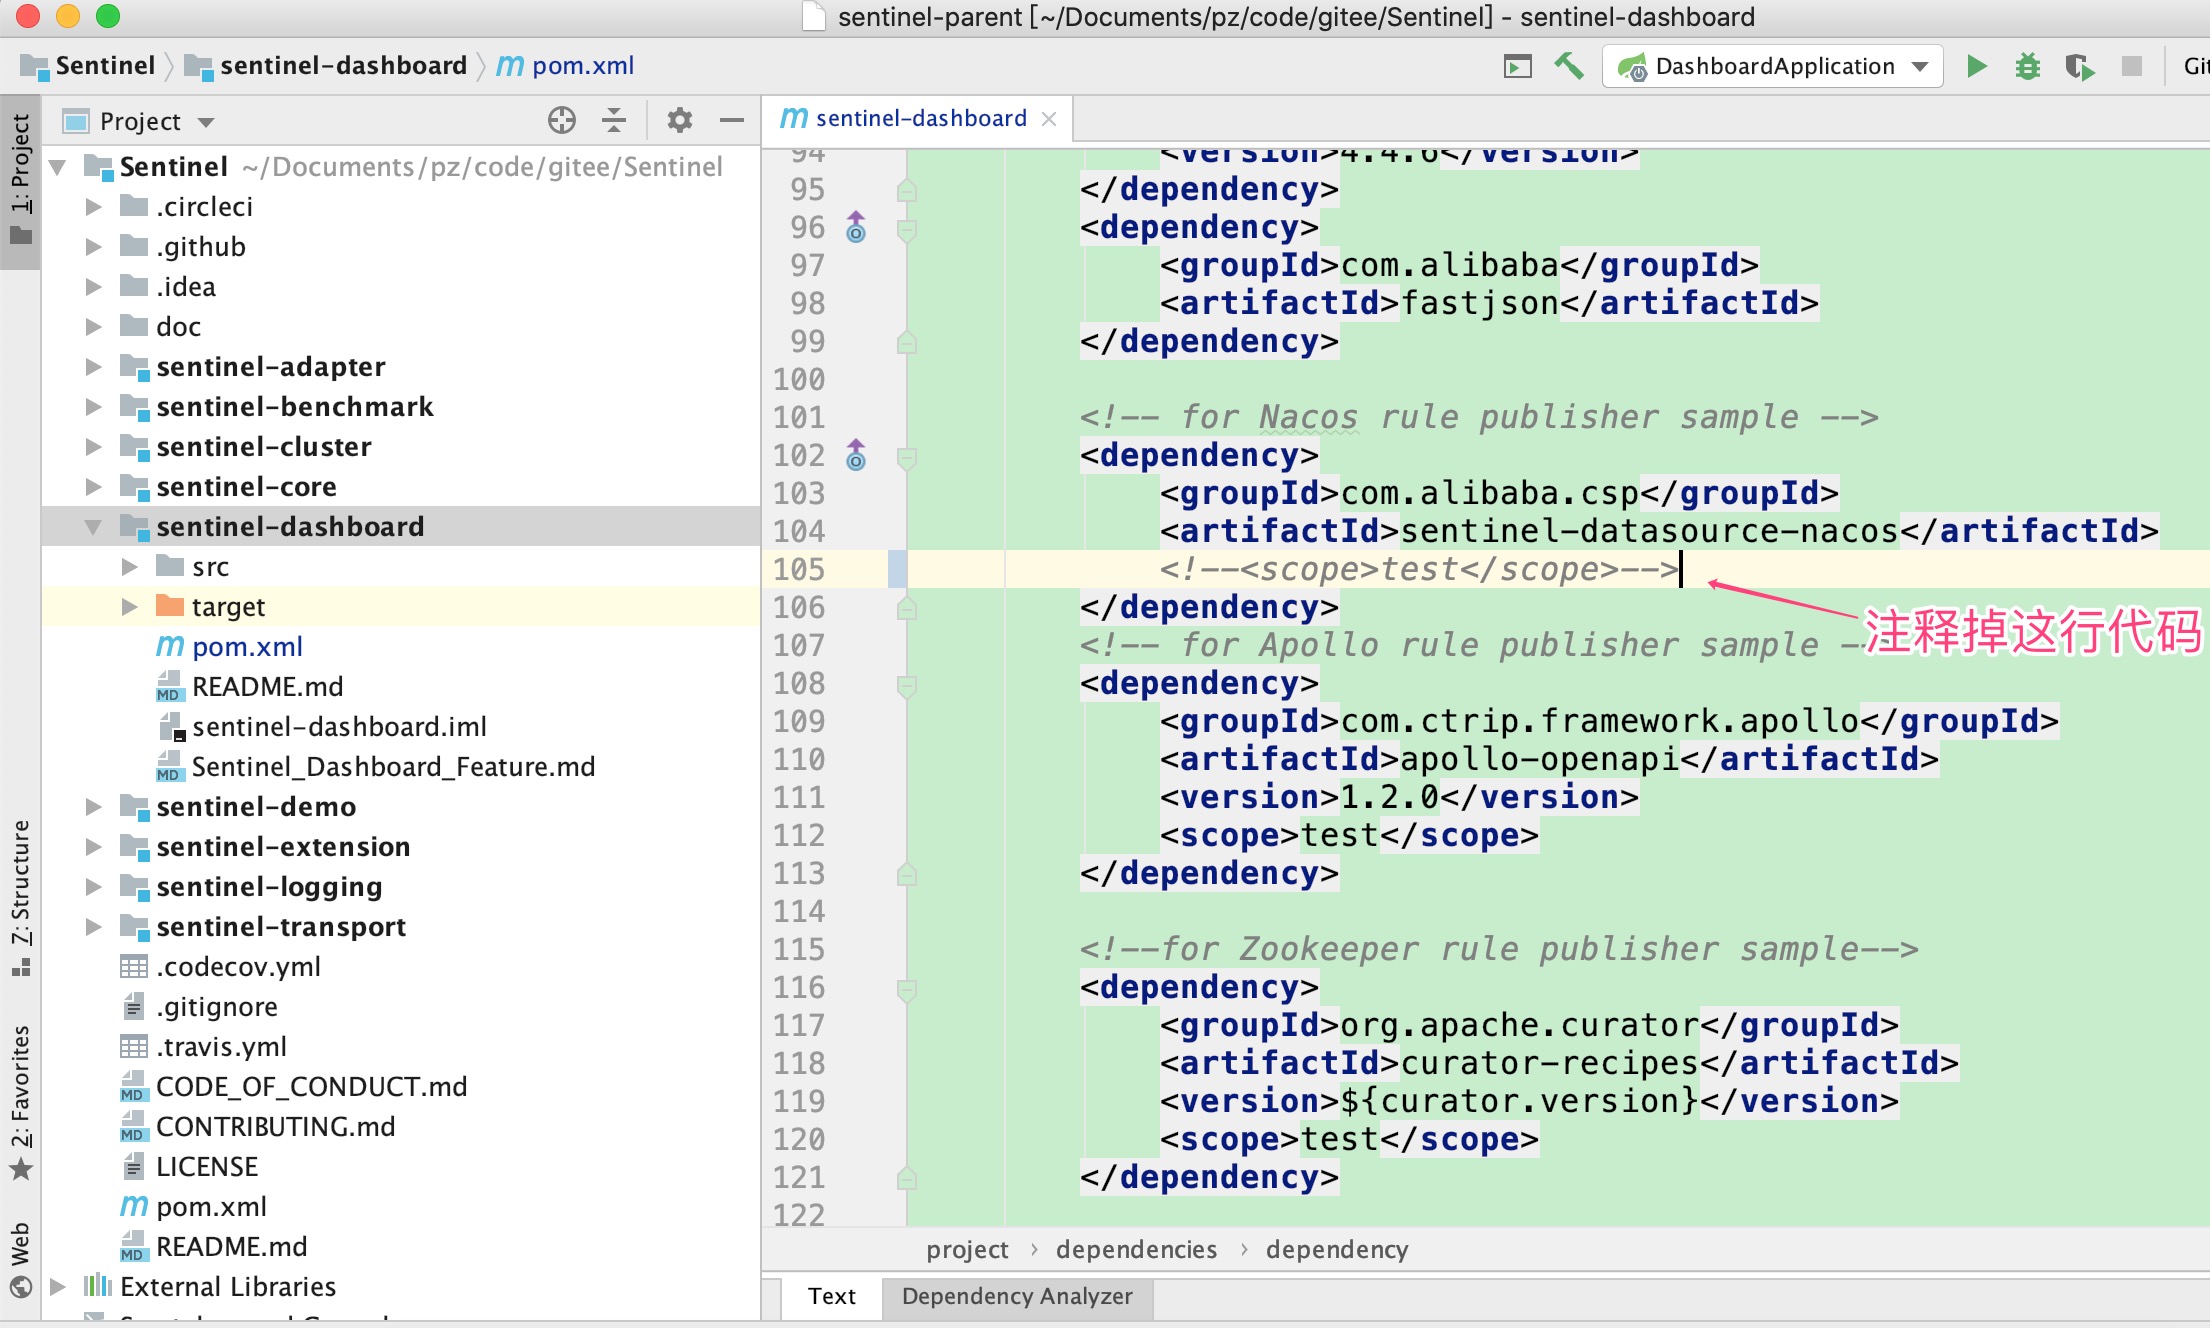Select the LICENSE file
The width and height of the screenshot is (2210, 1328).
tap(207, 1167)
